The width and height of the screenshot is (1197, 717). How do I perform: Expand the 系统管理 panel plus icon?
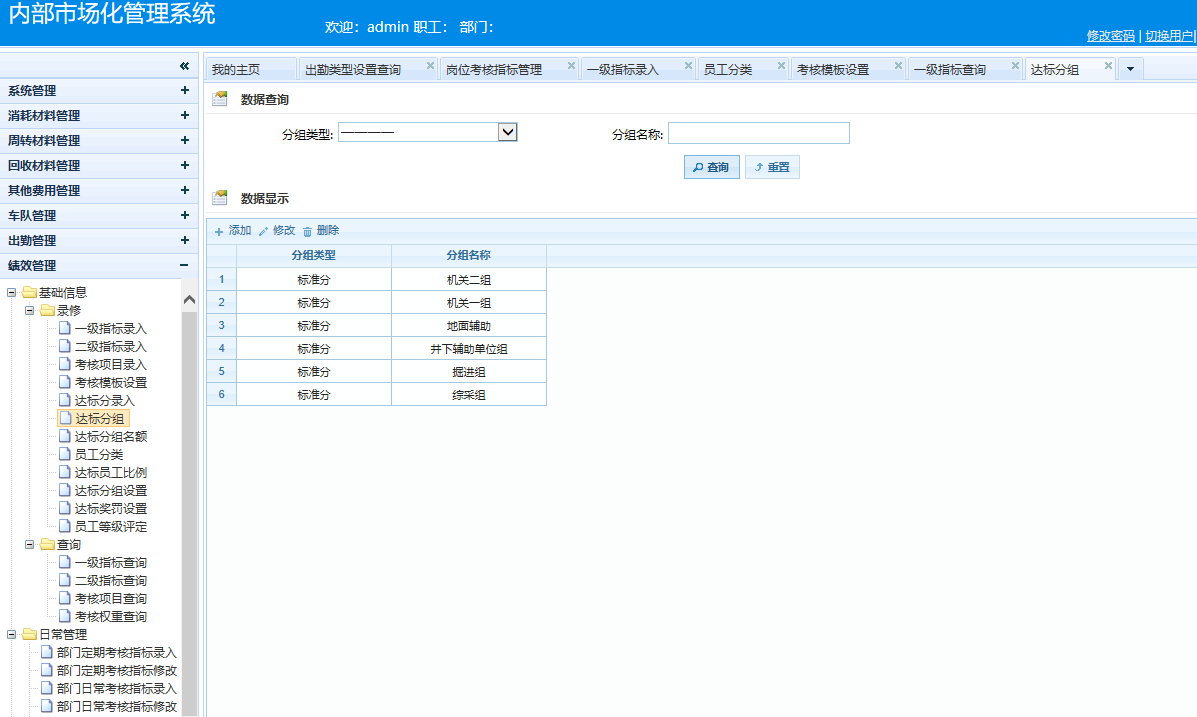tap(184, 90)
